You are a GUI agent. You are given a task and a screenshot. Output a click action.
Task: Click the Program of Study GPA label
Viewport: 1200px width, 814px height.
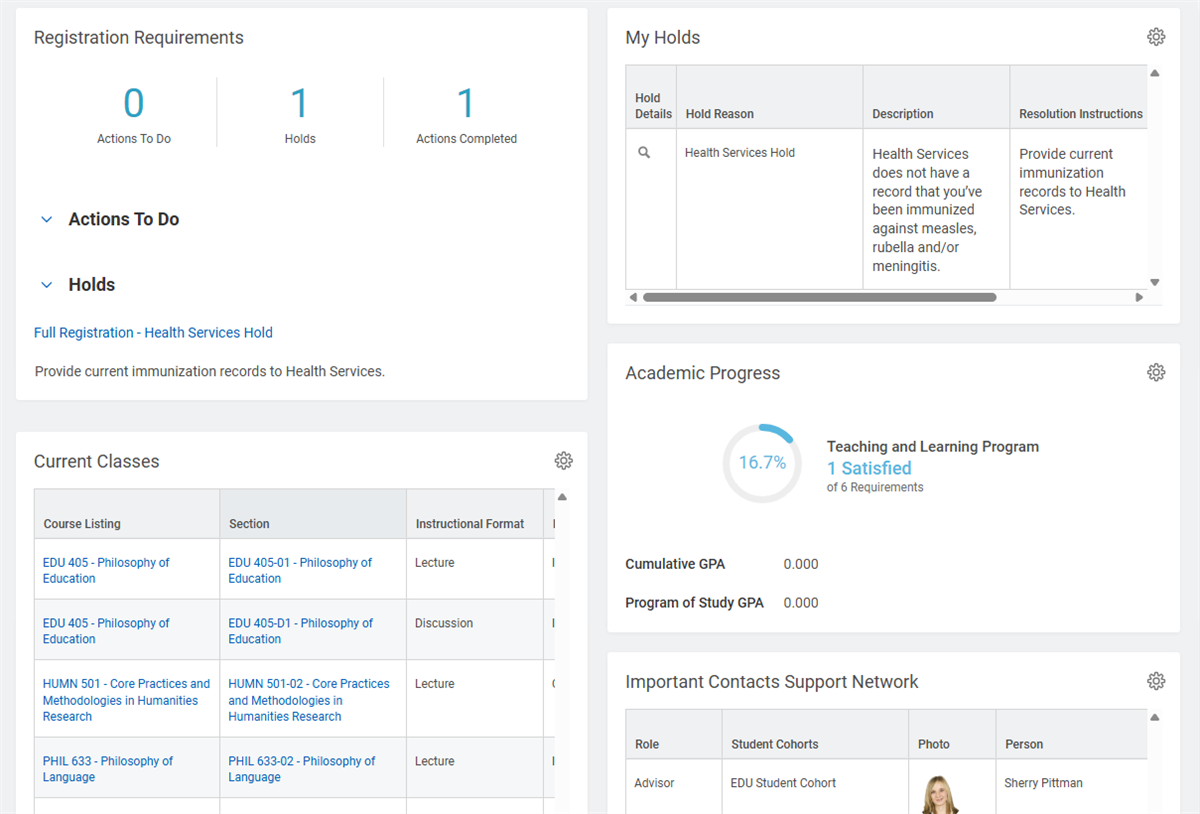694,603
